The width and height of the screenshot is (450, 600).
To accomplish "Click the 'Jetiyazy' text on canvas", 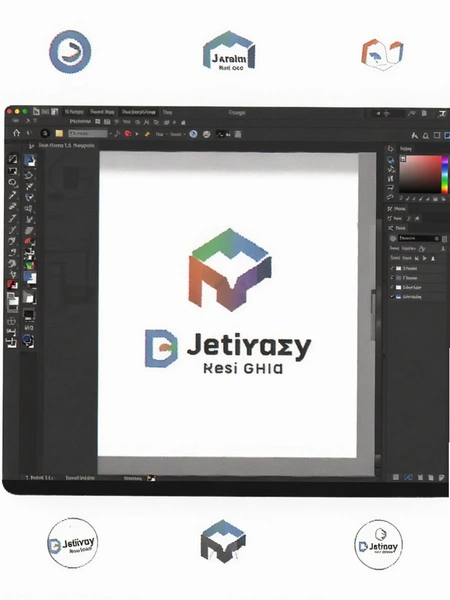I will [x=249, y=347].
